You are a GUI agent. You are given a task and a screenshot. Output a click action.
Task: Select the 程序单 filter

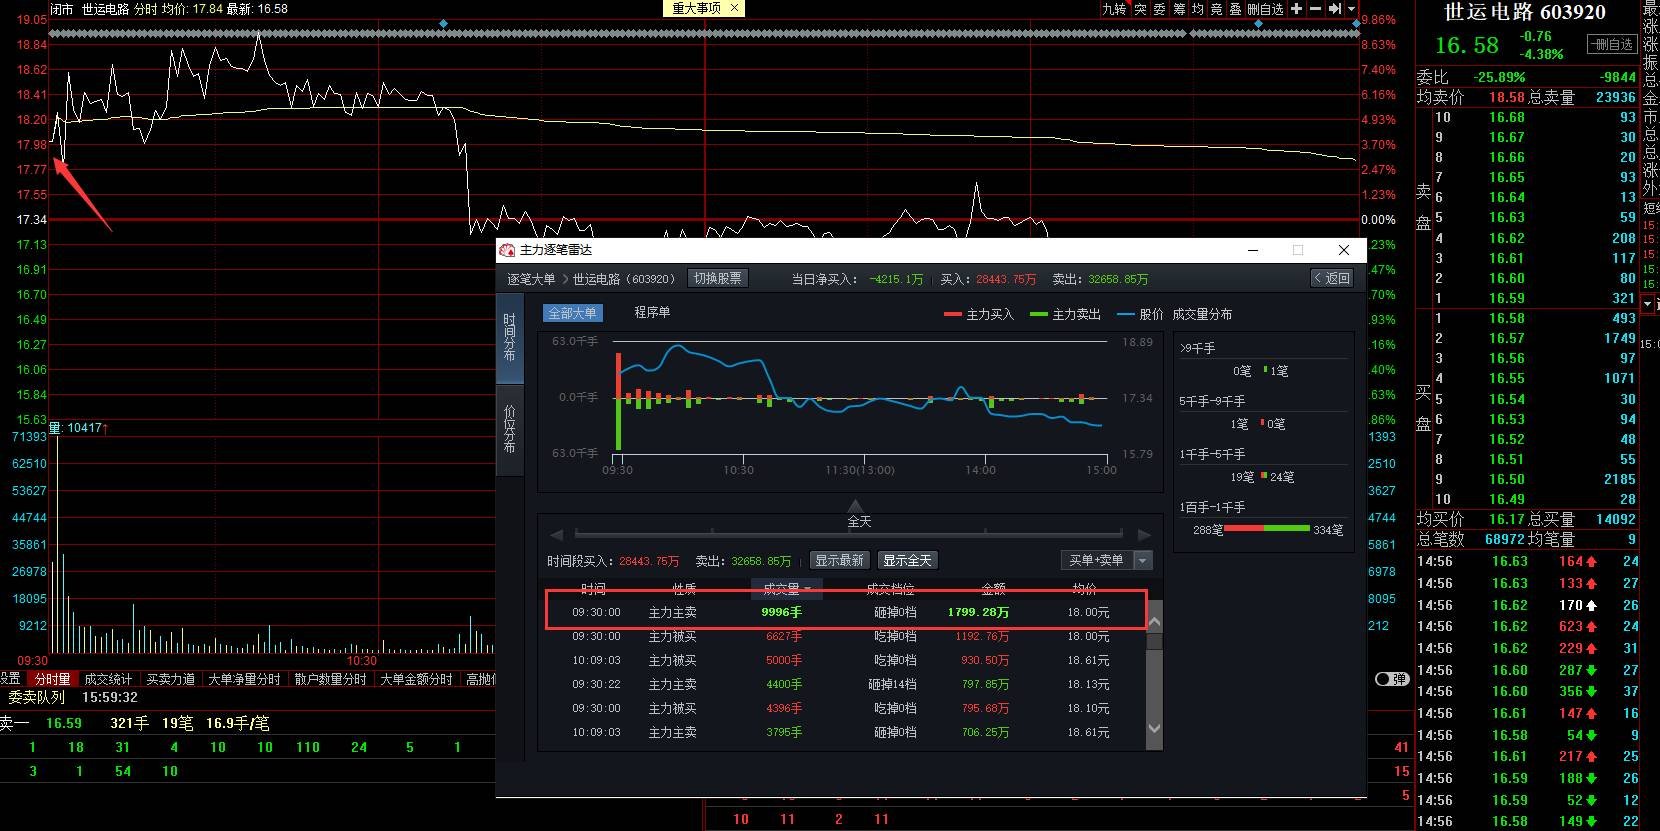[x=652, y=313]
